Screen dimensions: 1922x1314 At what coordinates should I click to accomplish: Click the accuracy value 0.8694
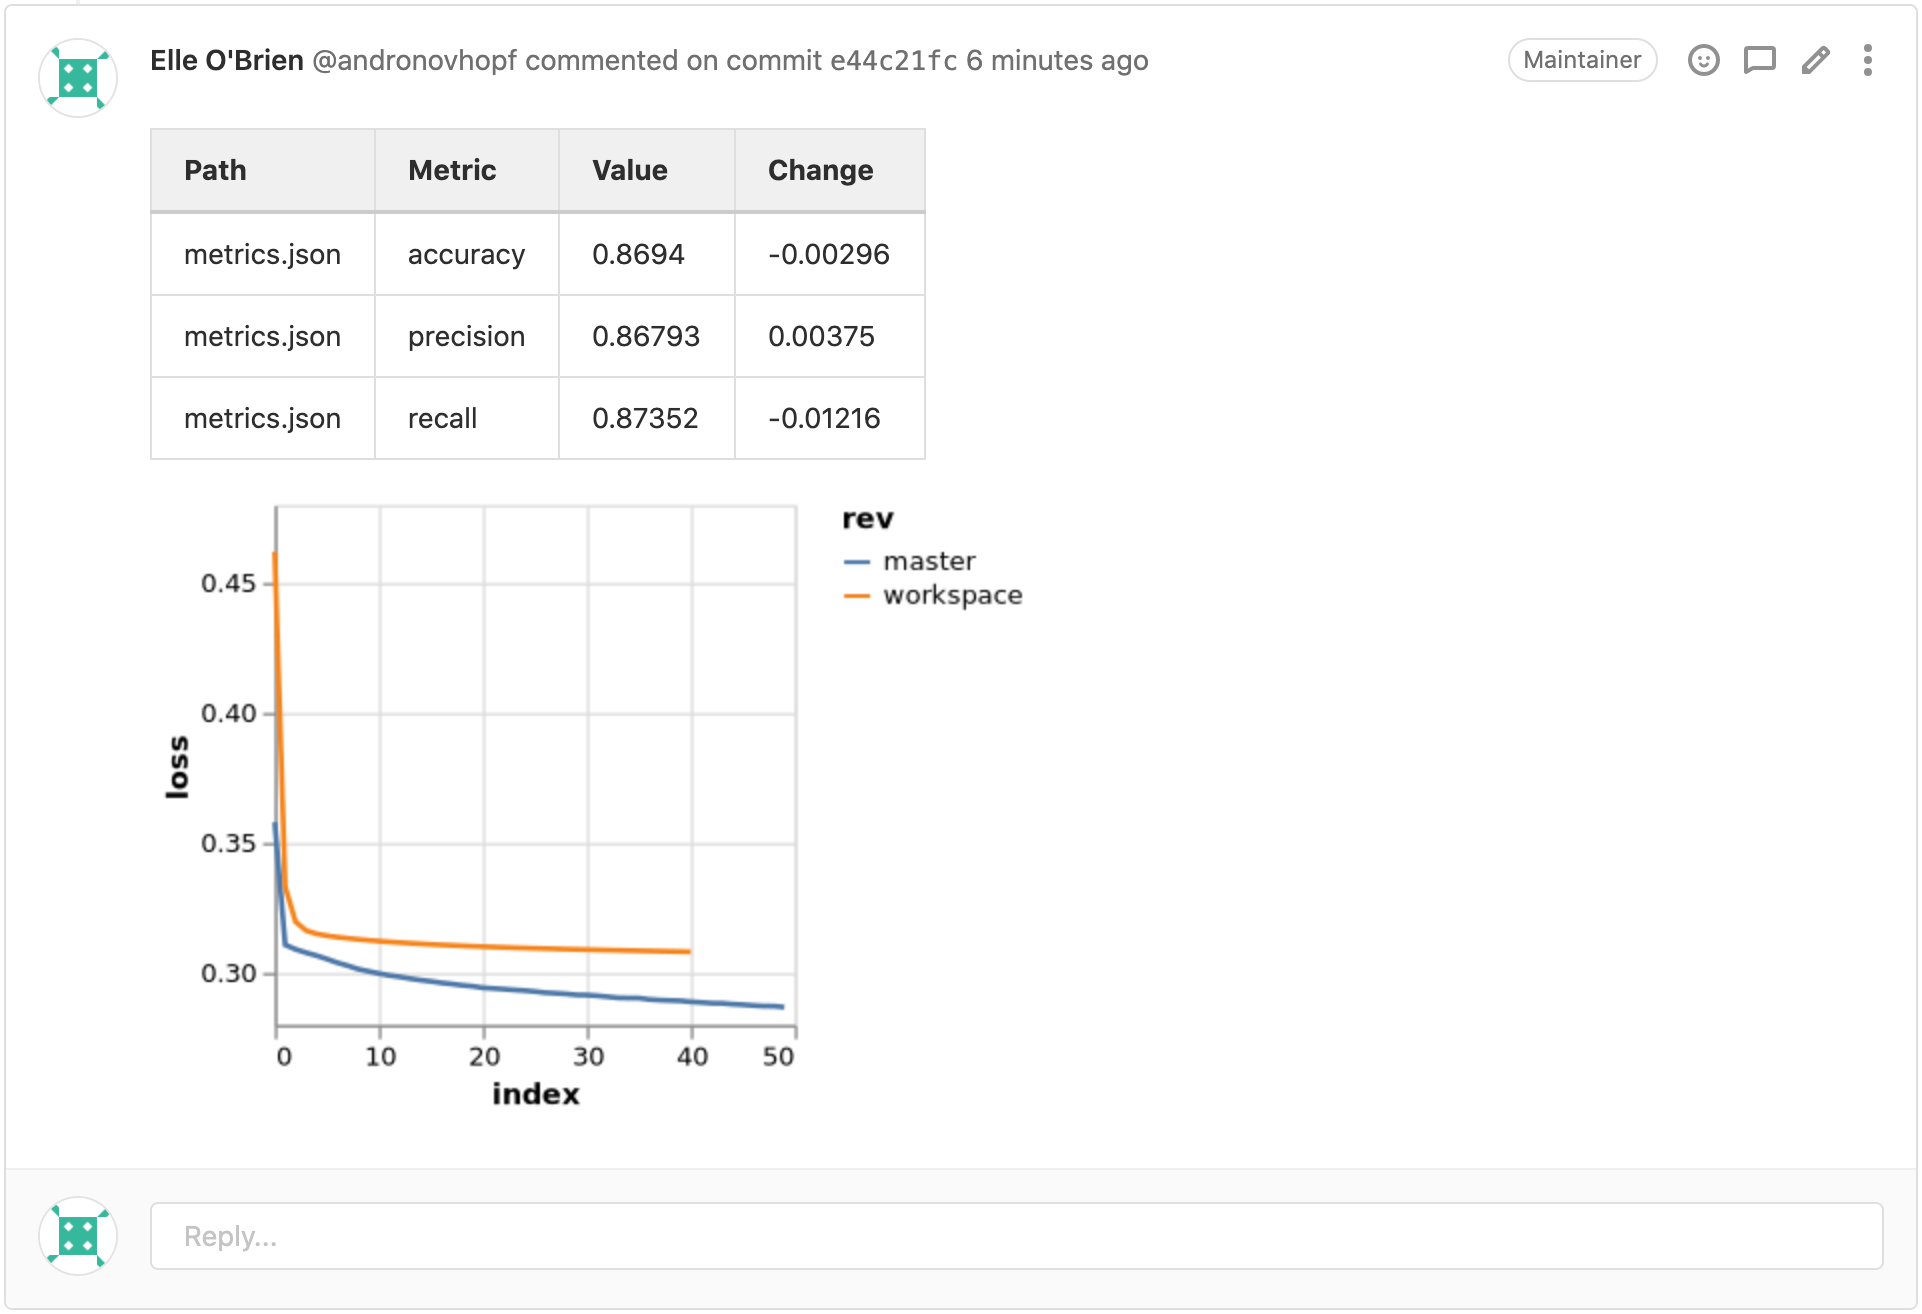[x=639, y=254]
